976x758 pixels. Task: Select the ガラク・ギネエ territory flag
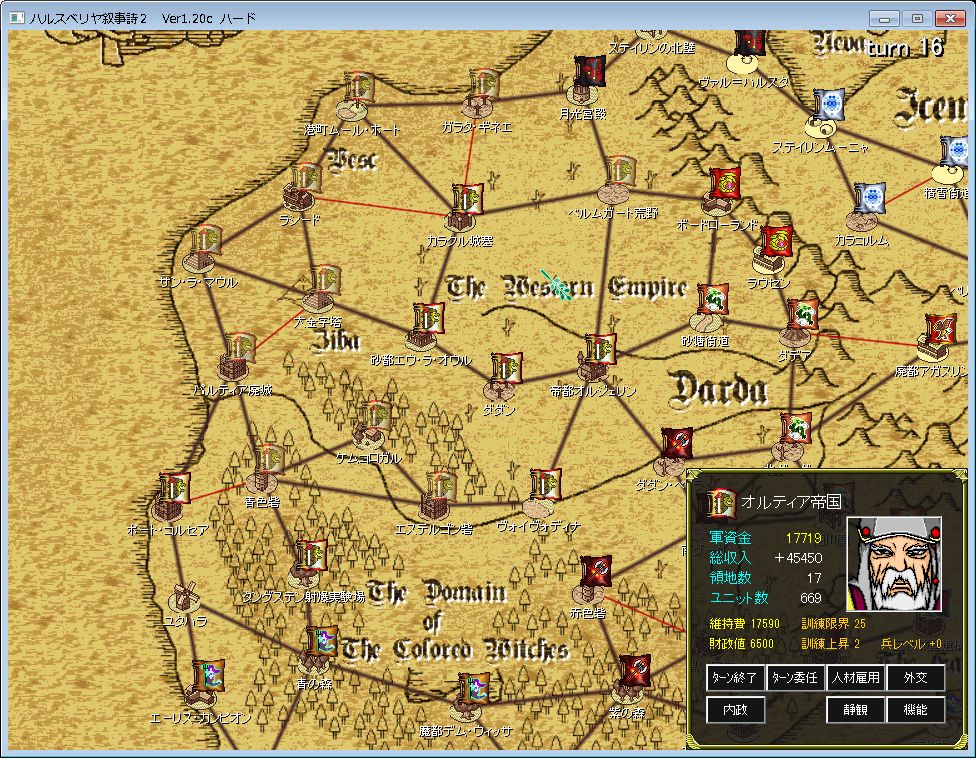pyautogui.click(x=484, y=85)
